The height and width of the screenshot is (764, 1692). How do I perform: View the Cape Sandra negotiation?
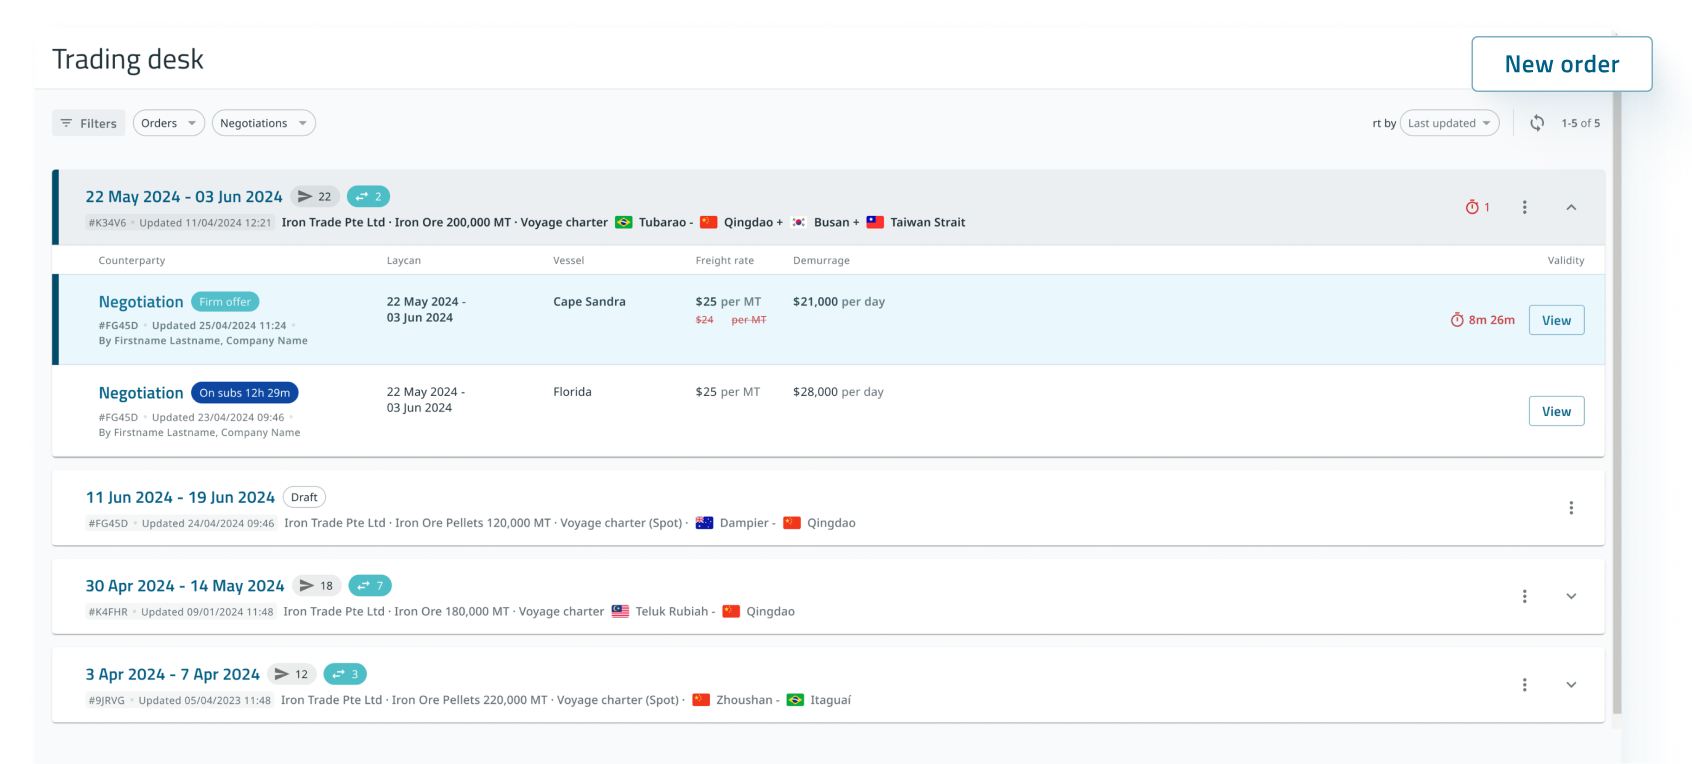pos(1556,320)
